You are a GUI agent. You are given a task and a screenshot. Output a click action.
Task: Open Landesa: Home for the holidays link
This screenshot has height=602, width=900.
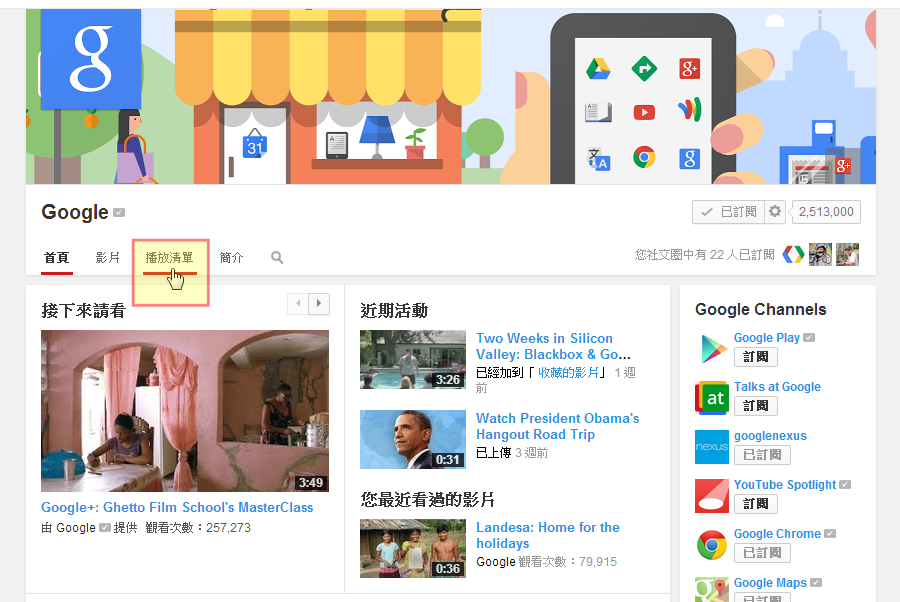(x=548, y=535)
